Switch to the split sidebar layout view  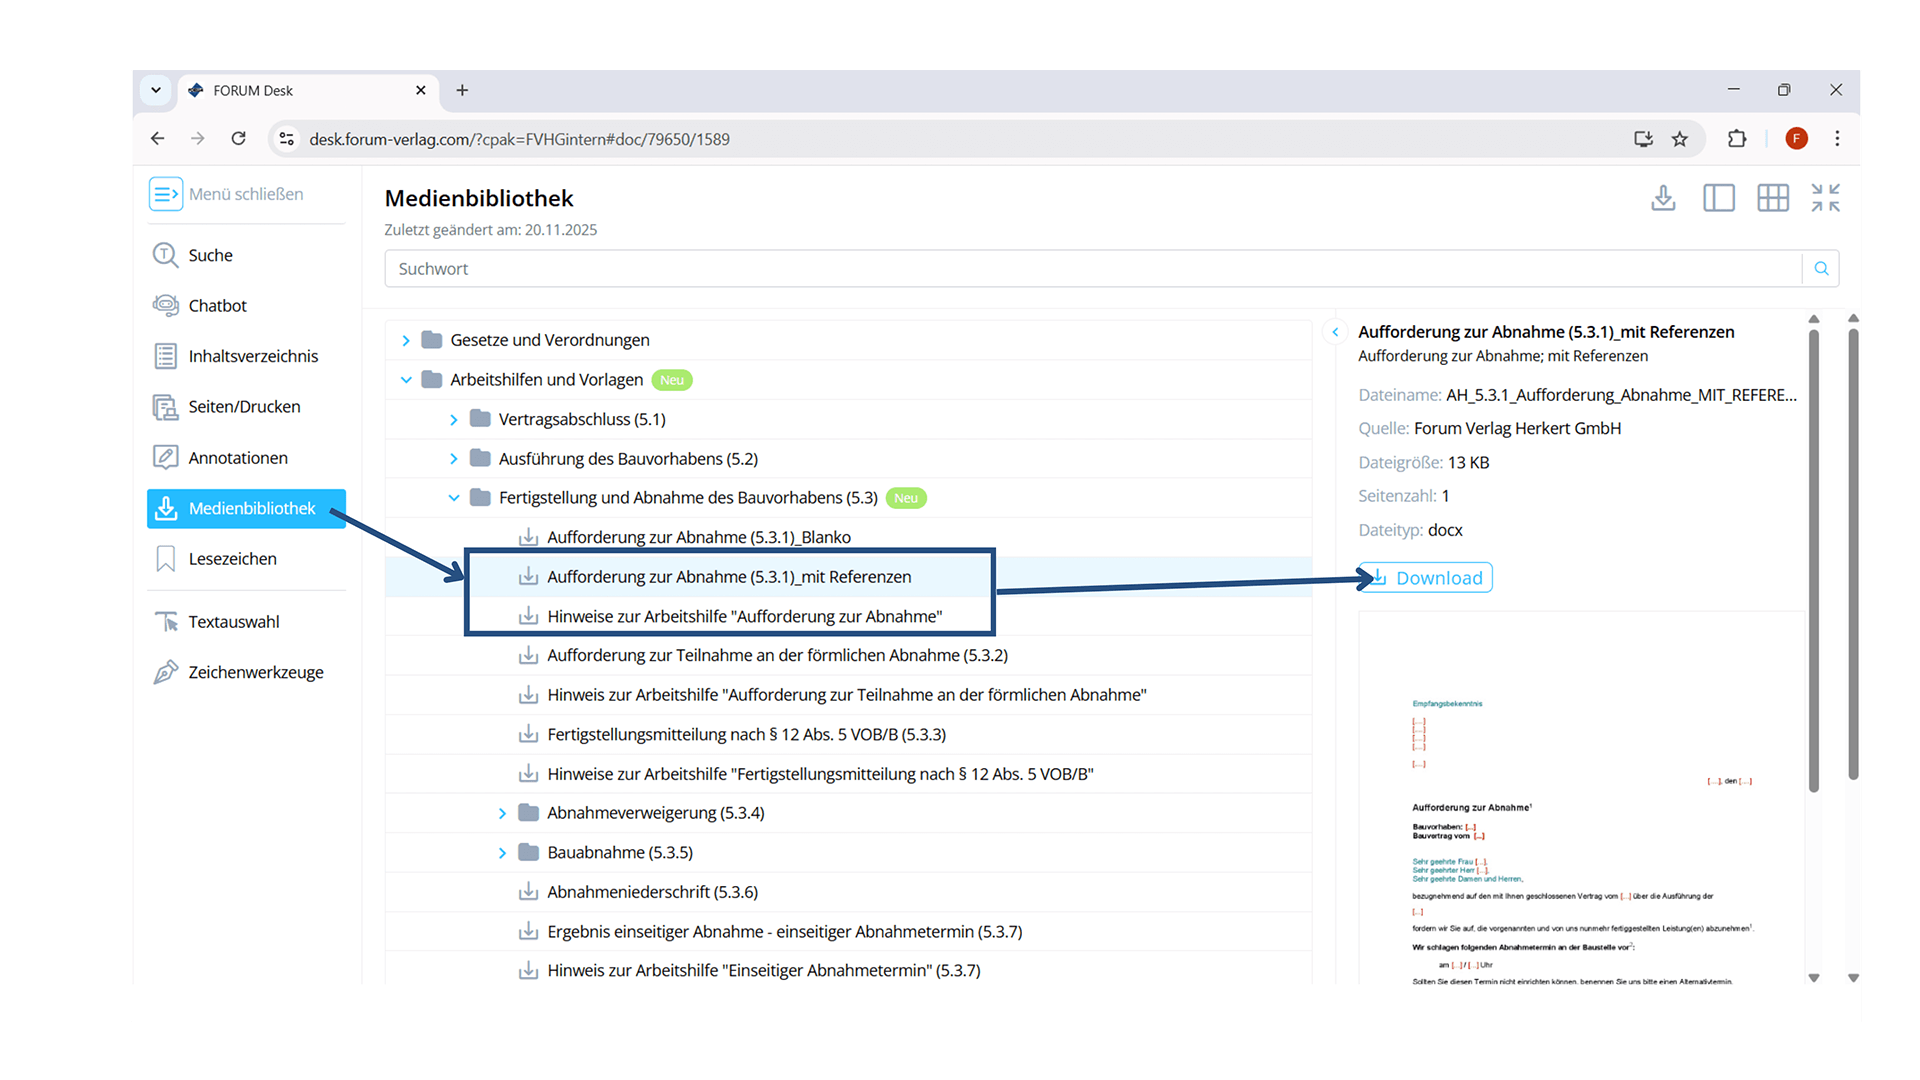[1718, 198]
